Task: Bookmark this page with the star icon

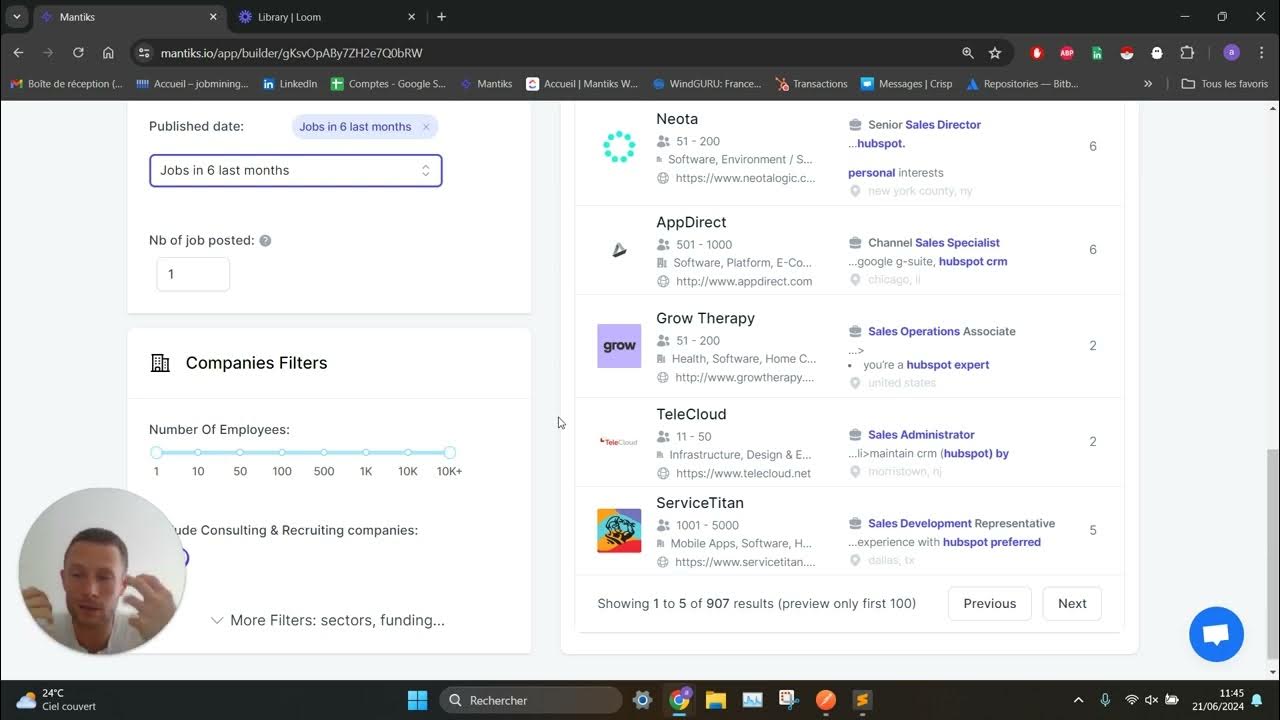Action: pos(995,53)
